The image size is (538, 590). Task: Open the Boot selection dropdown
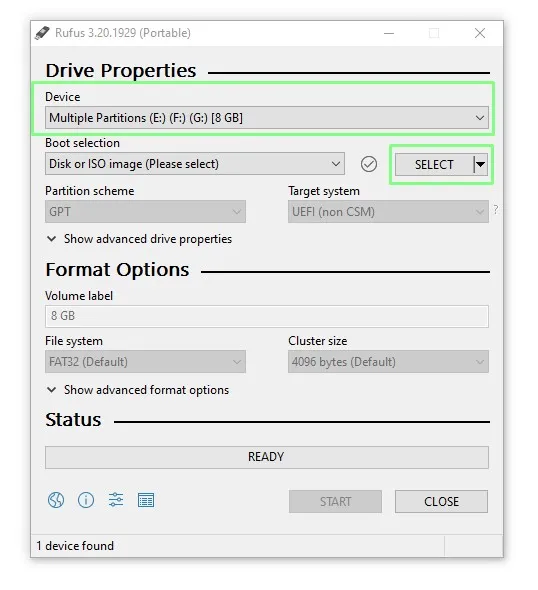(x=195, y=164)
